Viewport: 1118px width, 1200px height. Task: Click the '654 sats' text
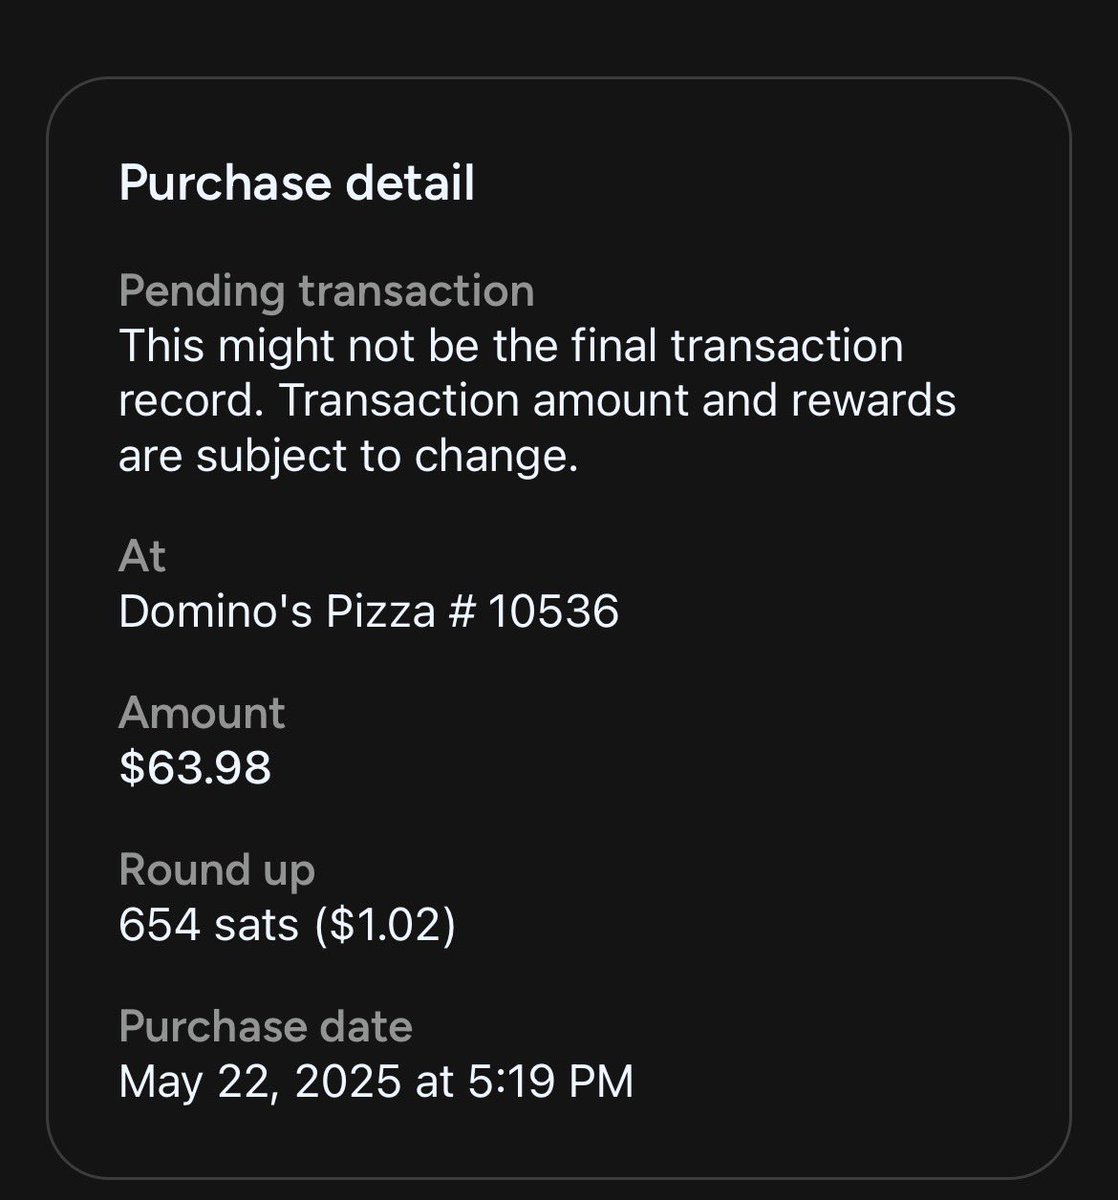[x=209, y=926]
